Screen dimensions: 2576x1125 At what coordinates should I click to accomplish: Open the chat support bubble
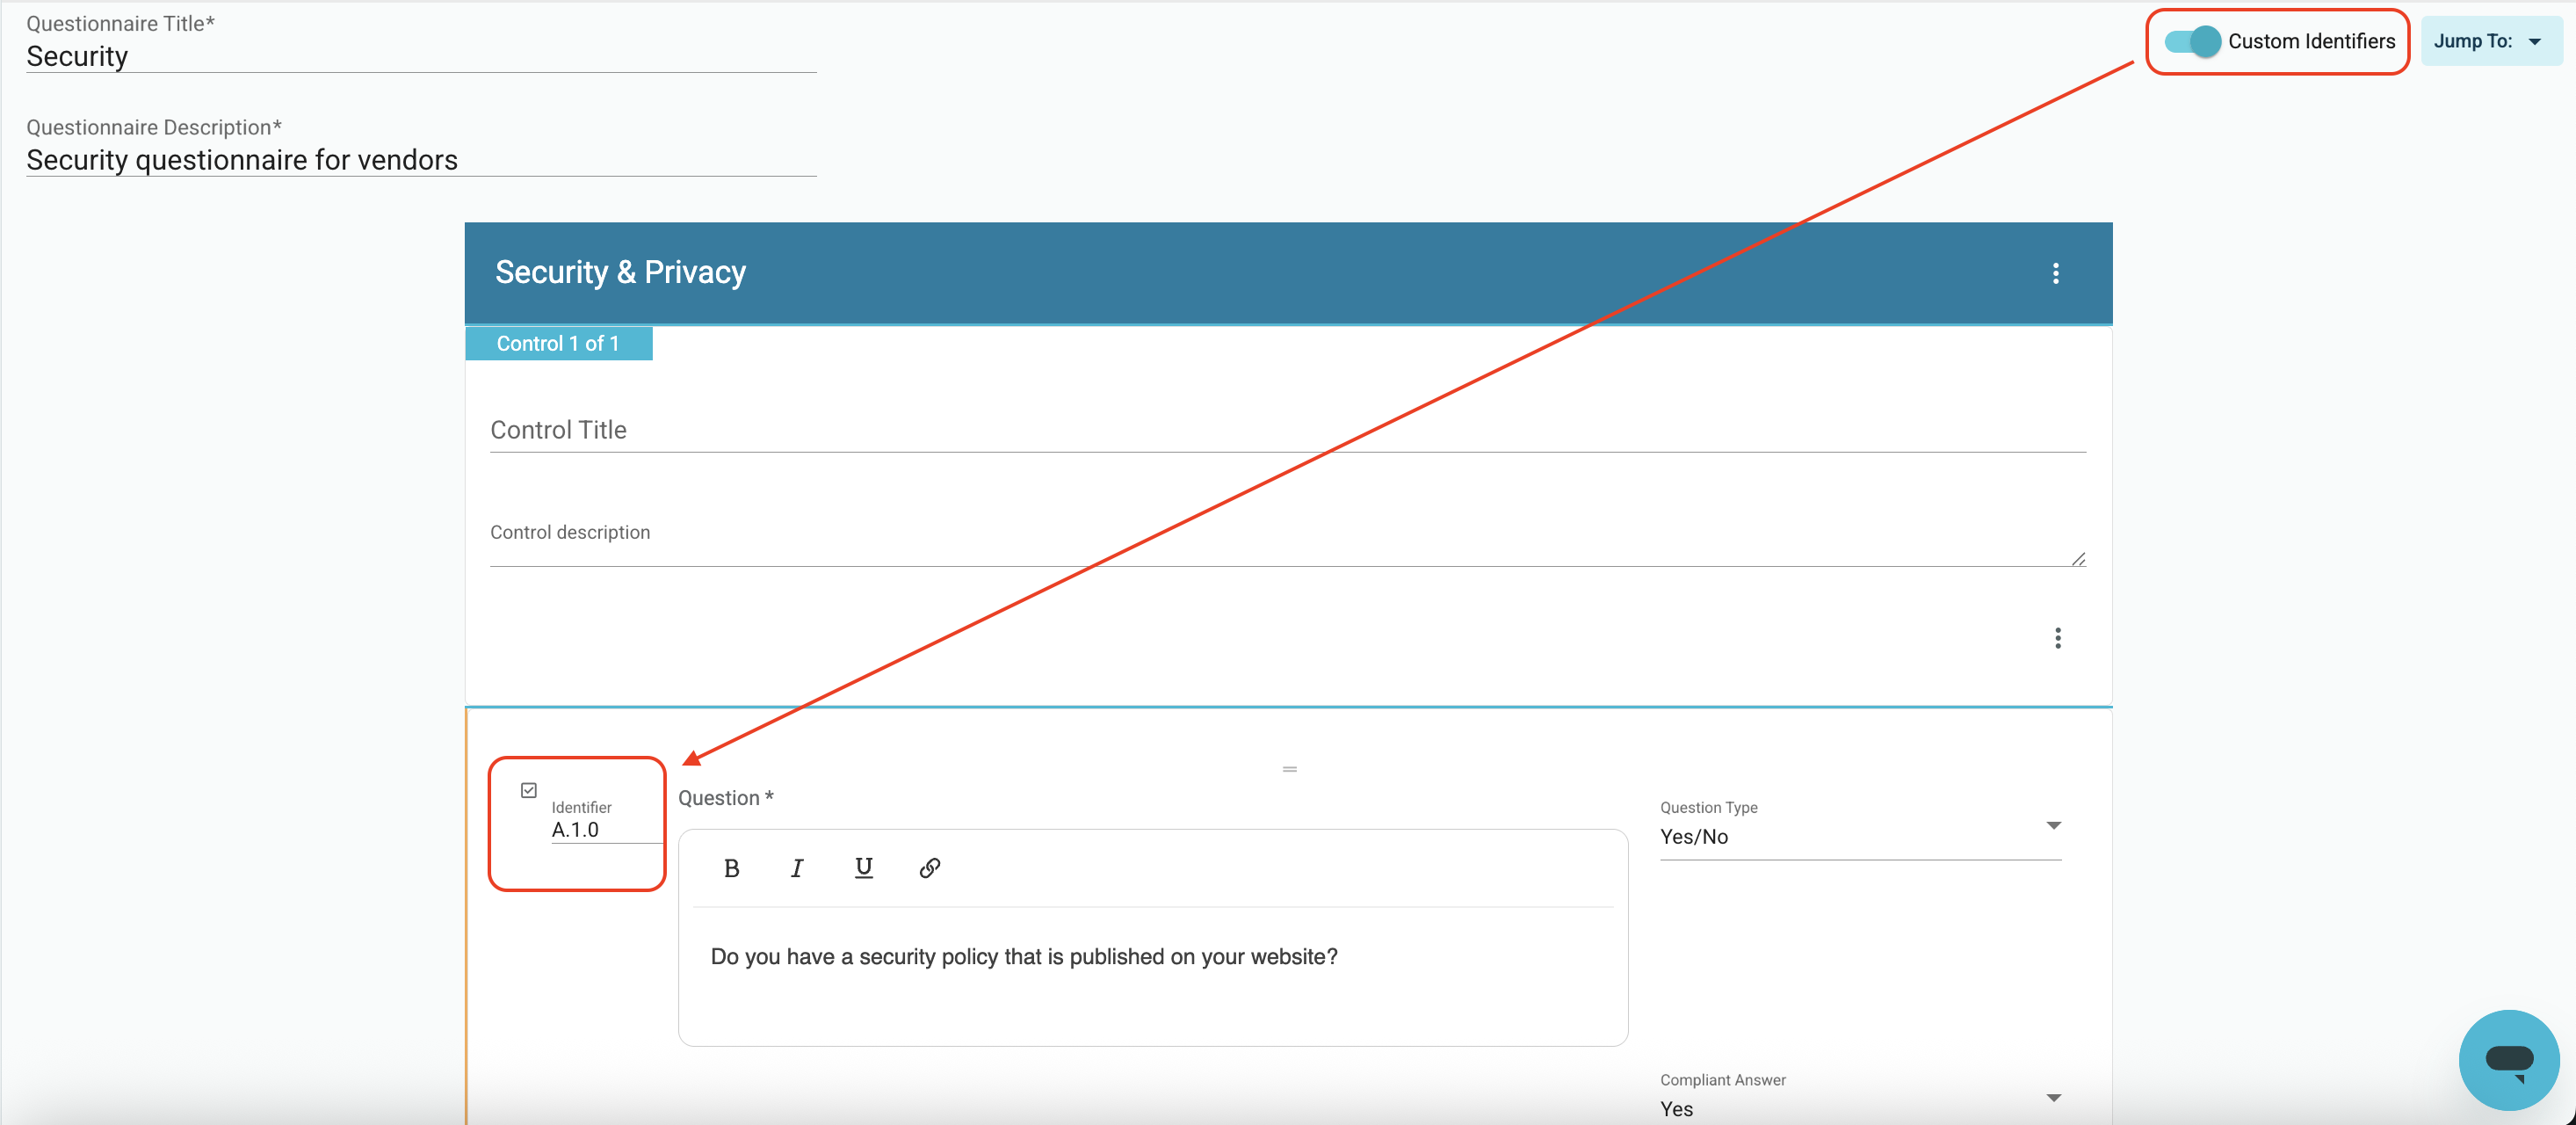[2508, 1060]
